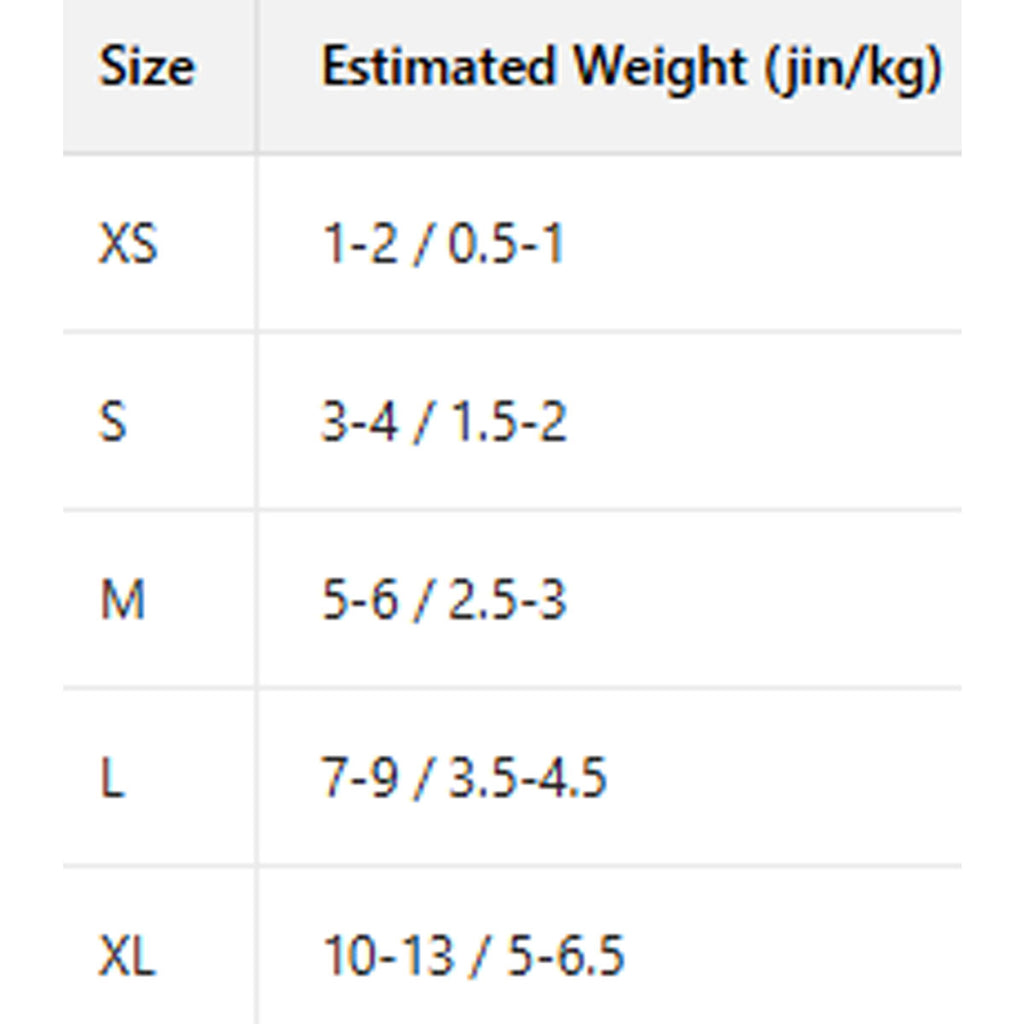The height and width of the screenshot is (1024, 1024).
Task: Select the L size cell
Action: click(112, 778)
